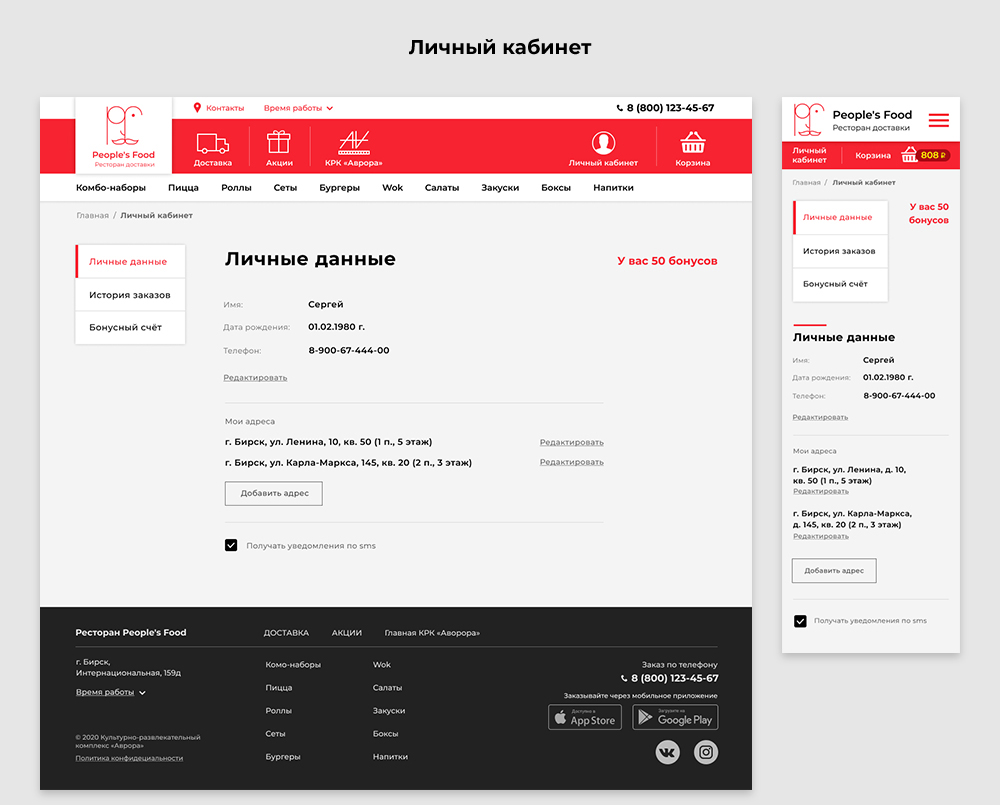Click the footer Главная КРК «Аврора» link
Image resolution: width=1000 pixels, height=805 pixels.
click(x=432, y=633)
